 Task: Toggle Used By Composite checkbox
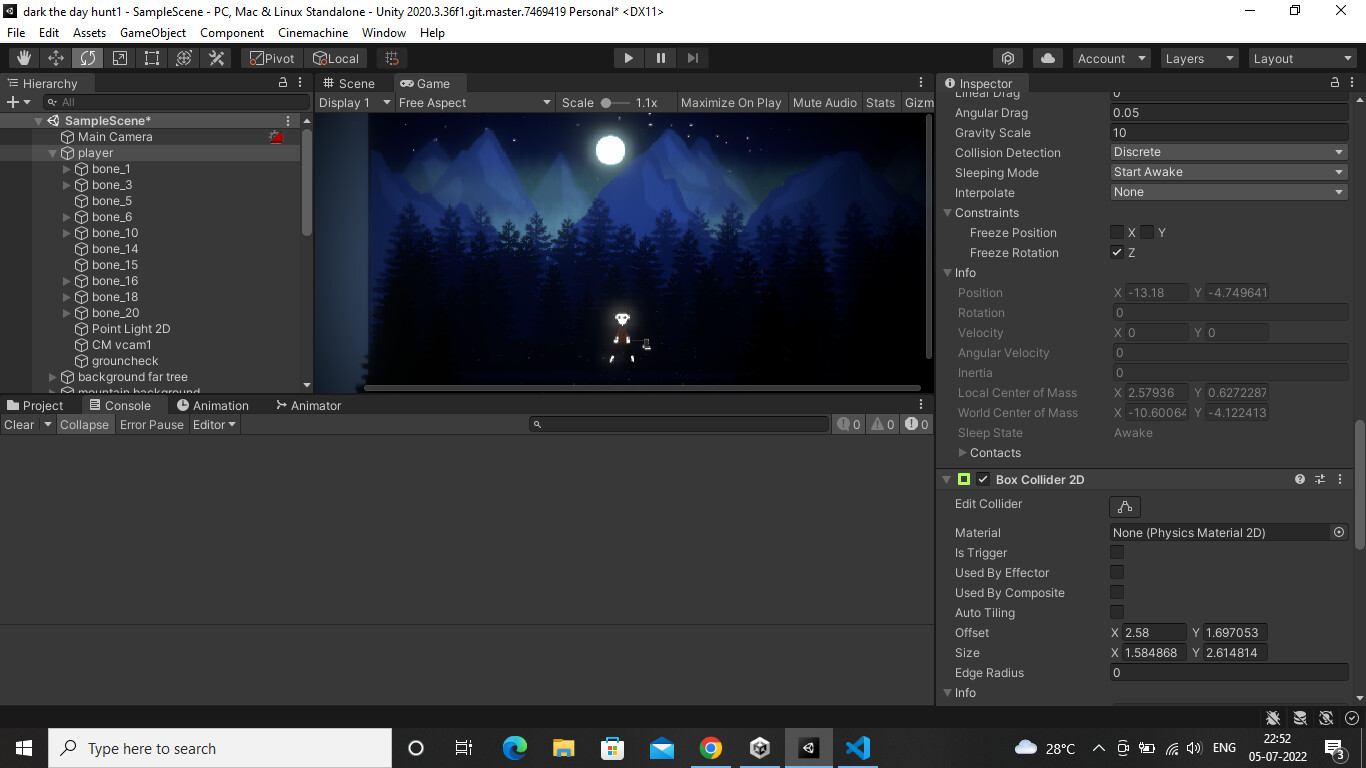click(1117, 592)
